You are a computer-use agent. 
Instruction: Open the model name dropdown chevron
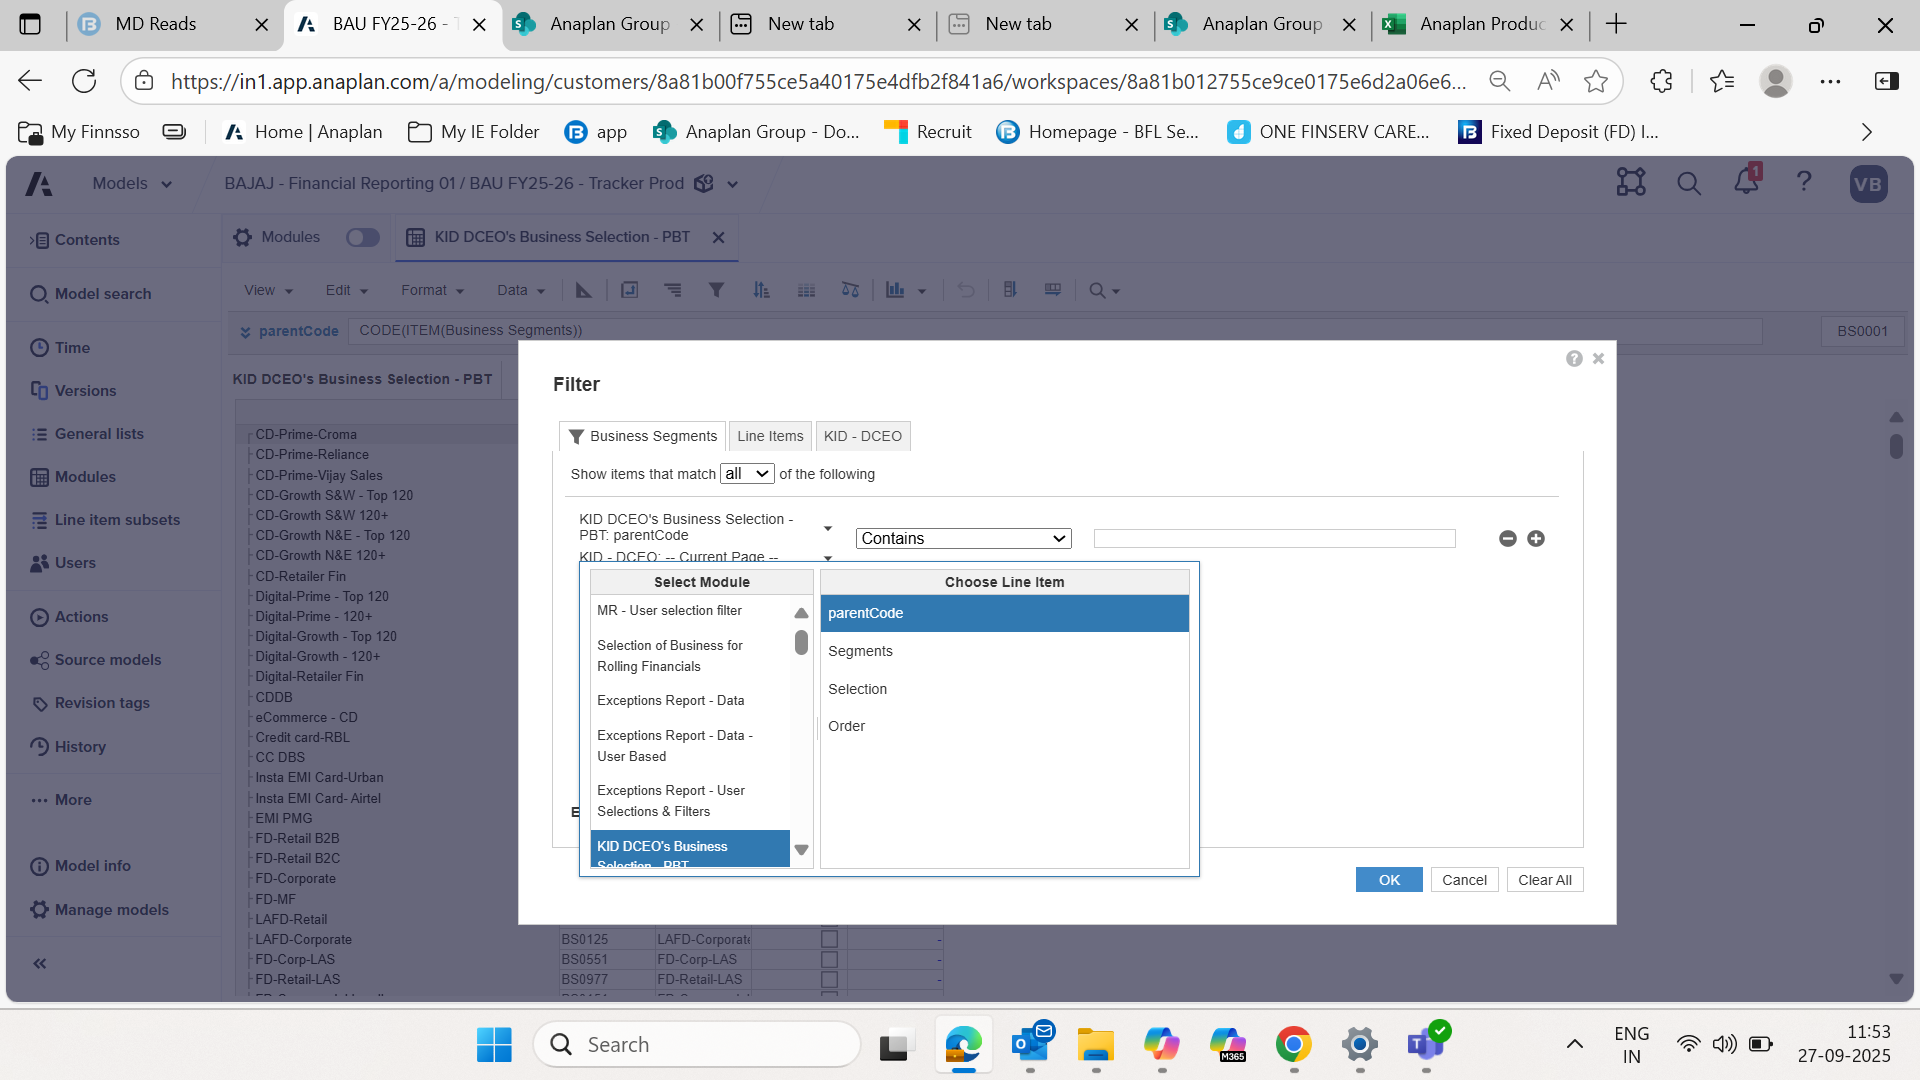(733, 184)
